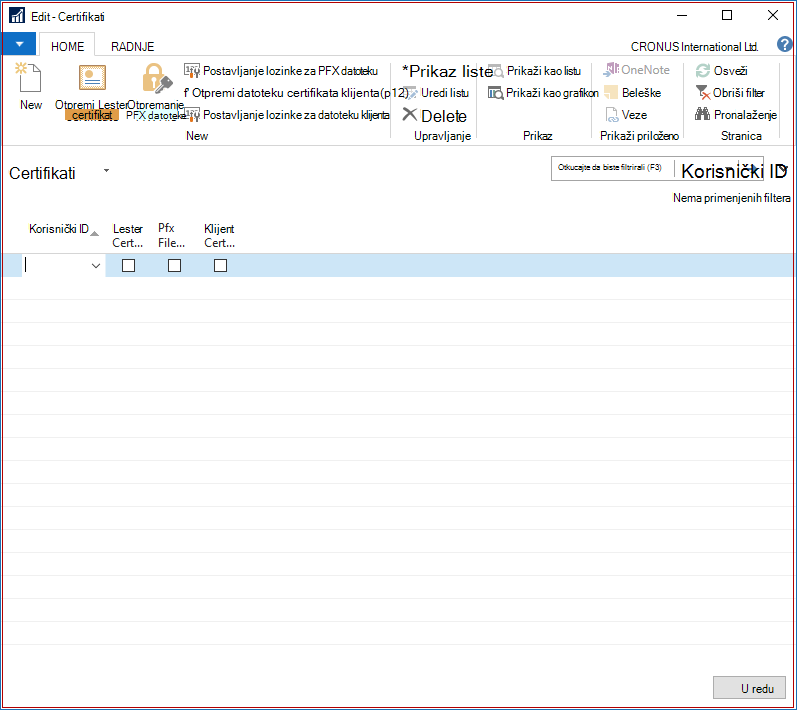The height and width of the screenshot is (710, 797).
Task: Expand the Certifikati title dropdown arrow
Action: tap(106, 171)
